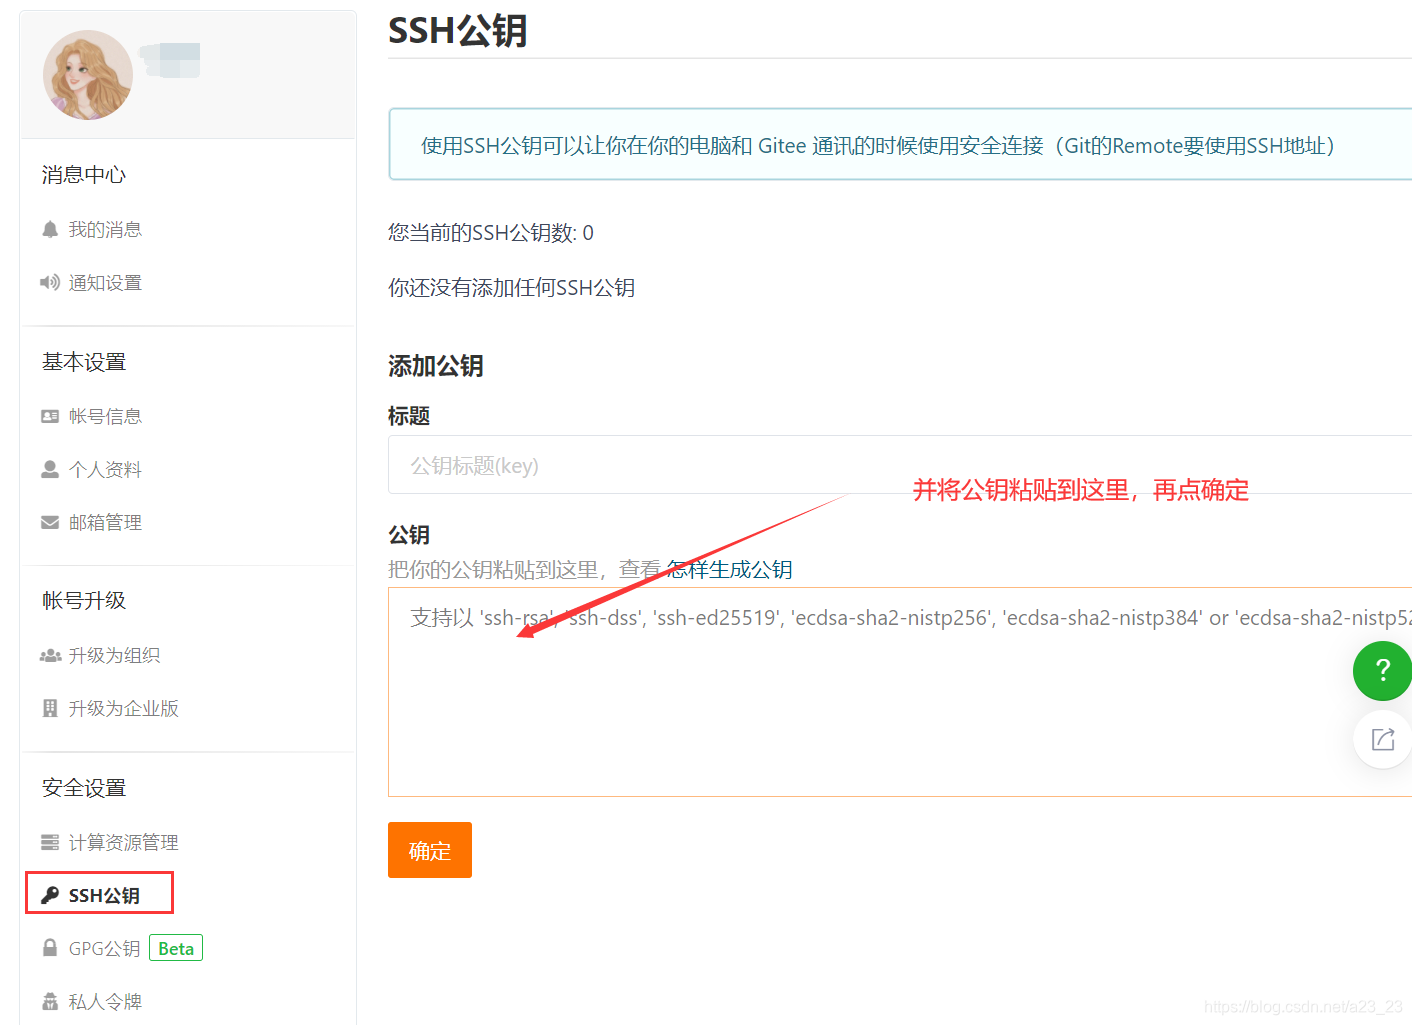Click the building icon beside 升级为企业版
1412x1025 pixels.
coord(49,708)
